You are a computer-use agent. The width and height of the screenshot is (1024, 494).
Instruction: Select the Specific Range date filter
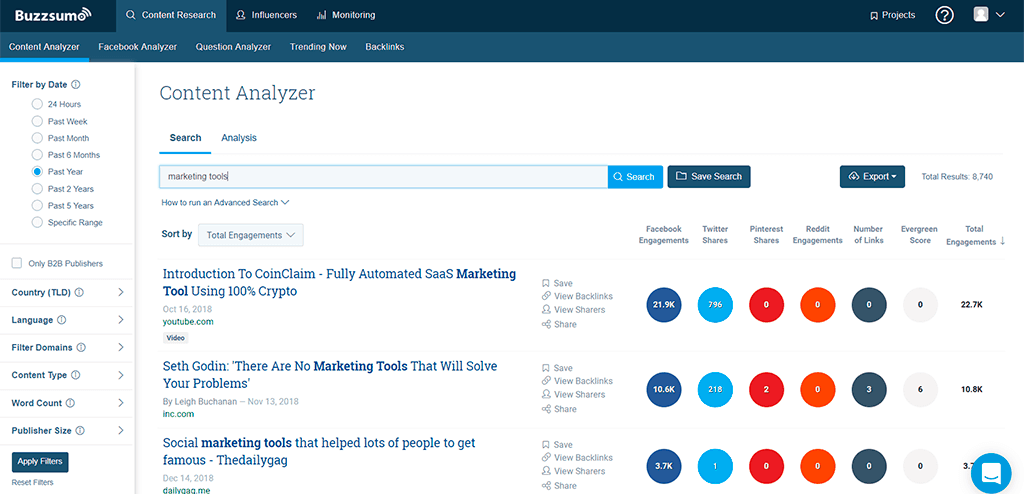click(37, 222)
